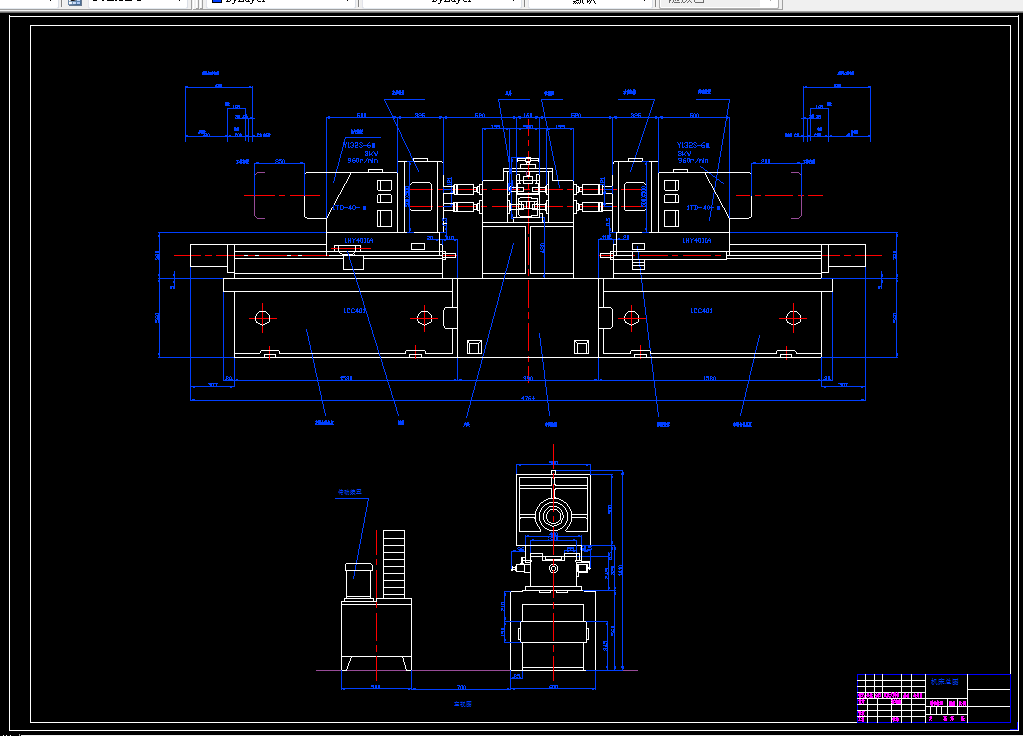This screenshot has height=736, width=1023.
Task: Click the right 1CC401 bed label
Action: [x=701, y=311]
